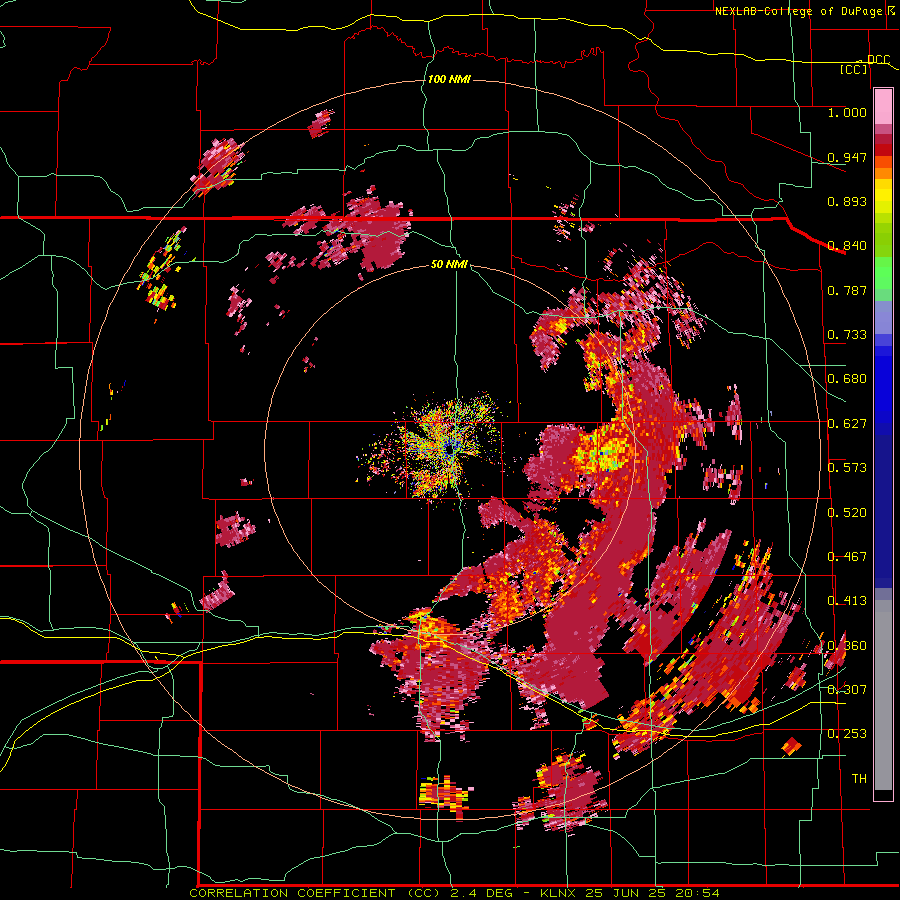Click the 0.360 color scale value
Image resolution: width=900 pixels, height=900 pixels.
coord(847,646)
